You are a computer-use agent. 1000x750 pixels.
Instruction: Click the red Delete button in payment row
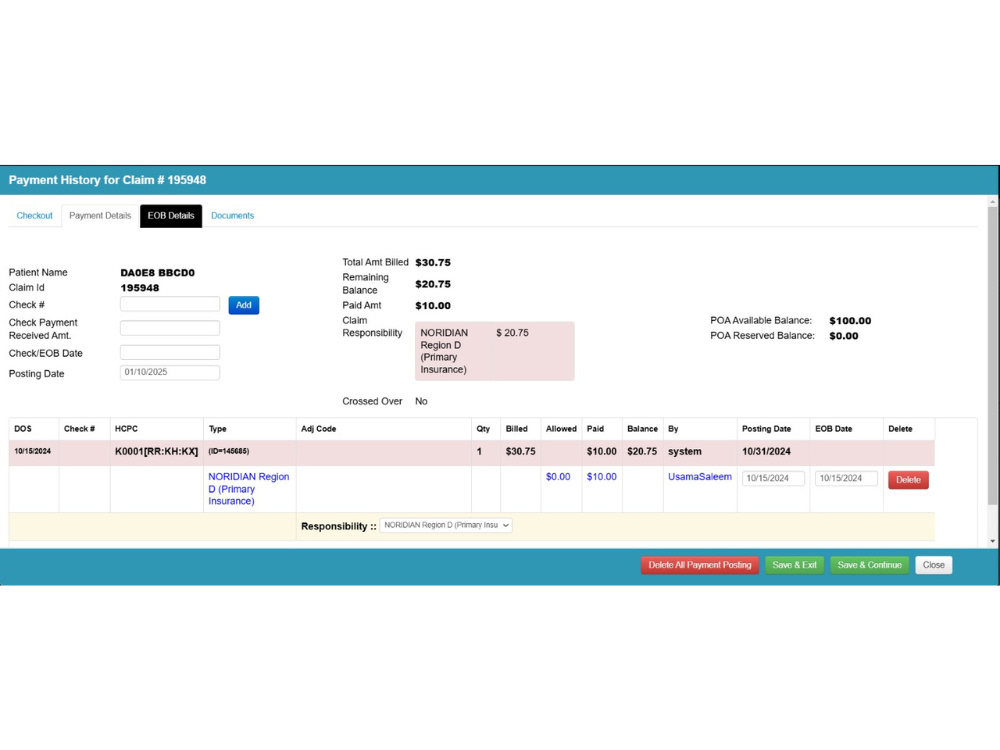click(x=908, y=480)
